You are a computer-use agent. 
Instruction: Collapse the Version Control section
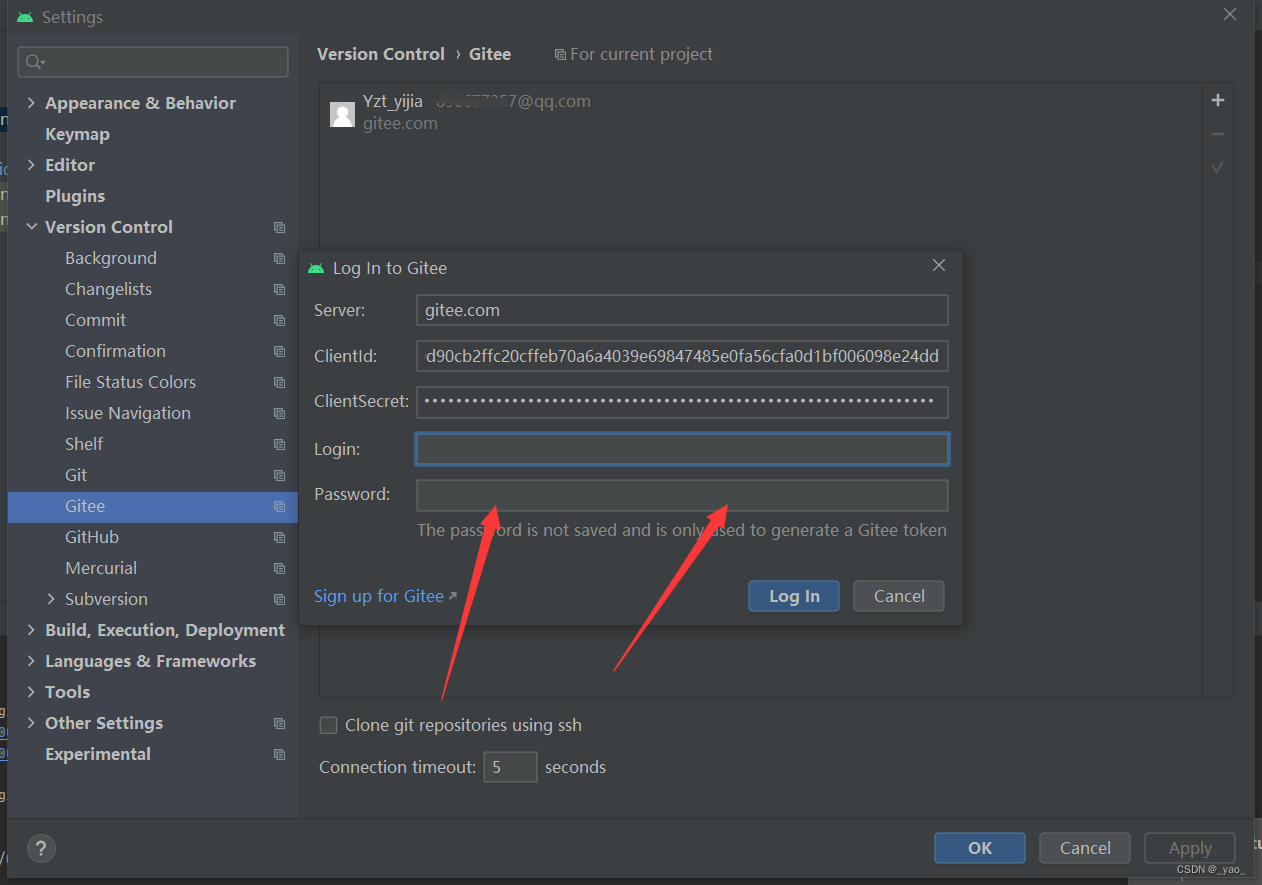[x=31, y=227]
